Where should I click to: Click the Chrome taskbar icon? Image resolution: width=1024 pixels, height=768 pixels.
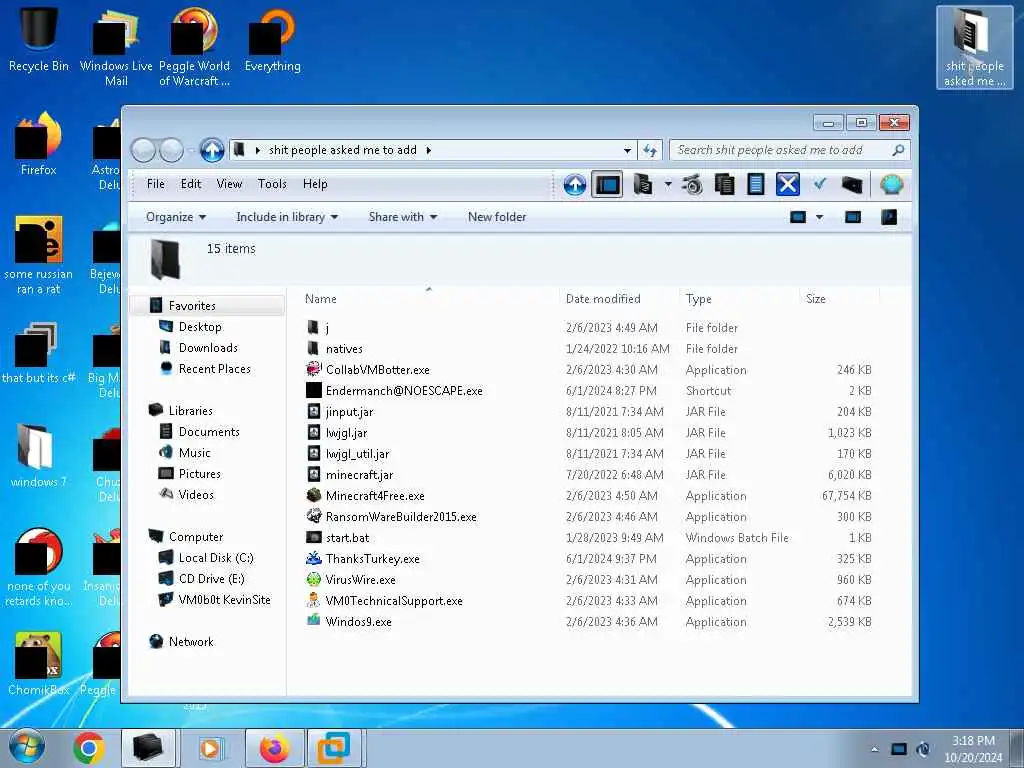89,748
